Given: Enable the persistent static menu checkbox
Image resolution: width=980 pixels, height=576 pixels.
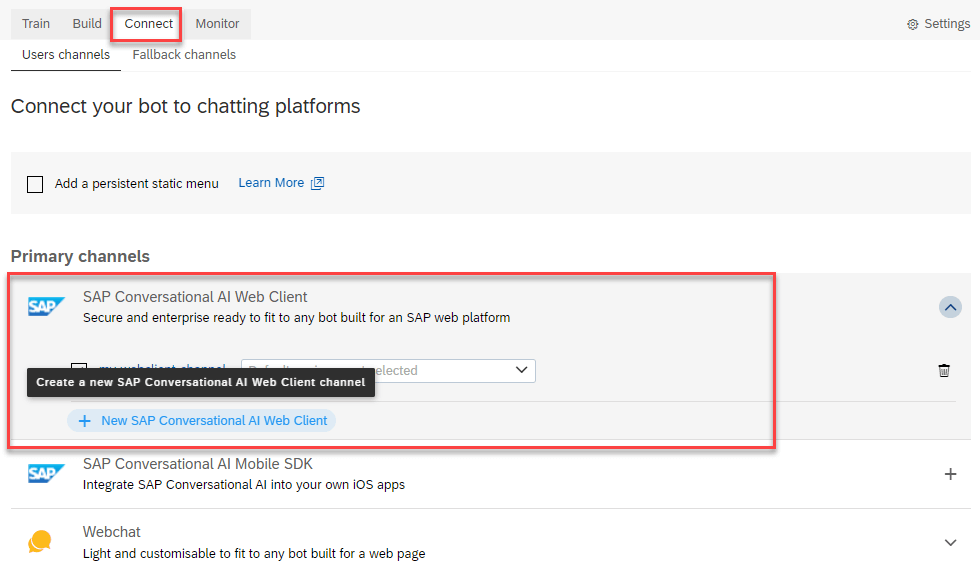Looking at the screenshot, I should (x=35, y=184).
